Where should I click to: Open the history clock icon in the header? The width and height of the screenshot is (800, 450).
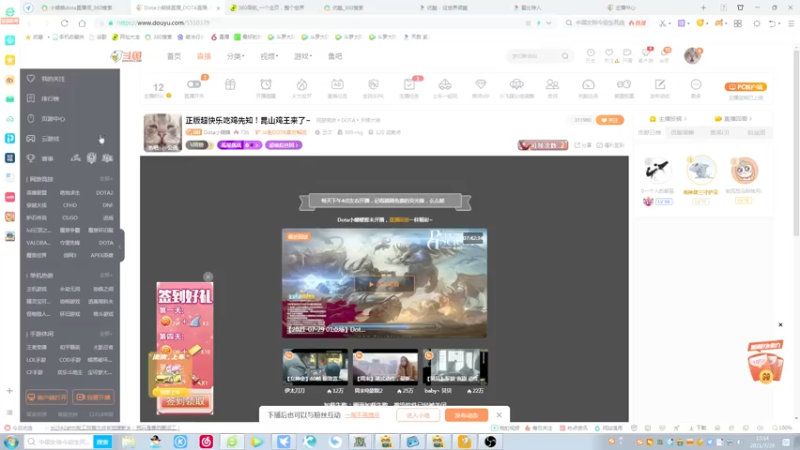tap(590, 53)
